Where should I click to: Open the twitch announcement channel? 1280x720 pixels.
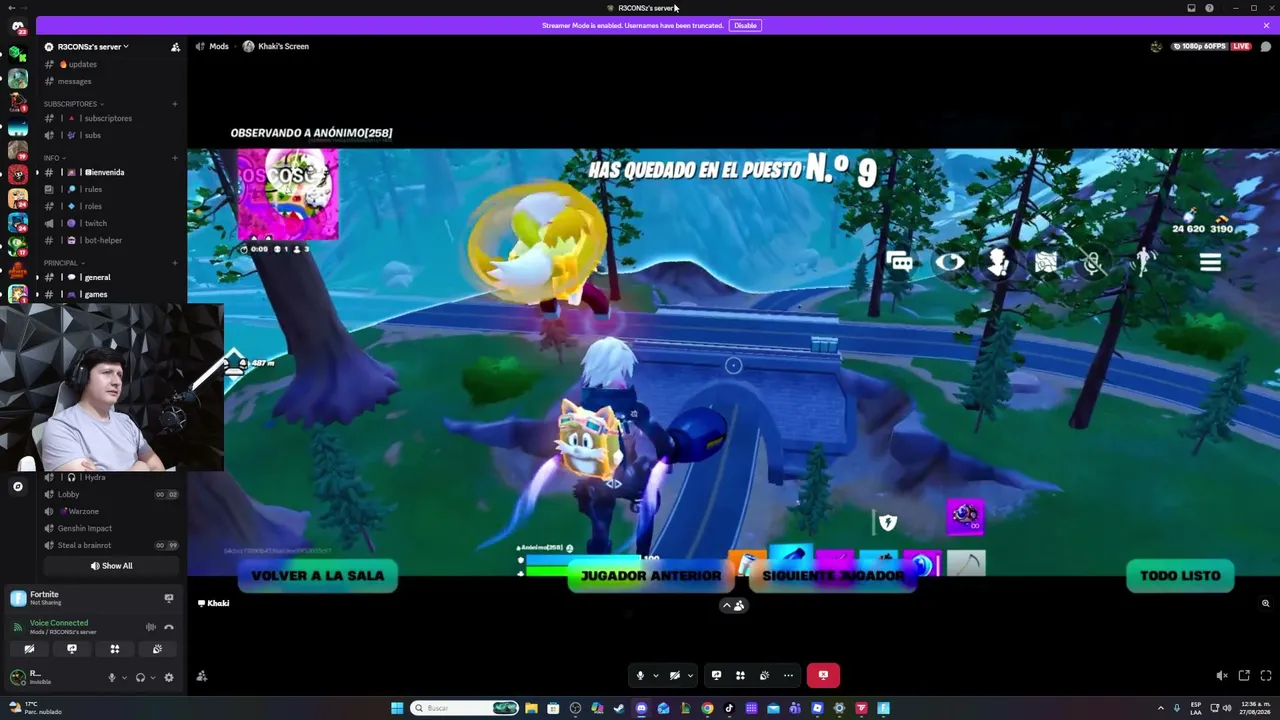(x=112, y=223)
